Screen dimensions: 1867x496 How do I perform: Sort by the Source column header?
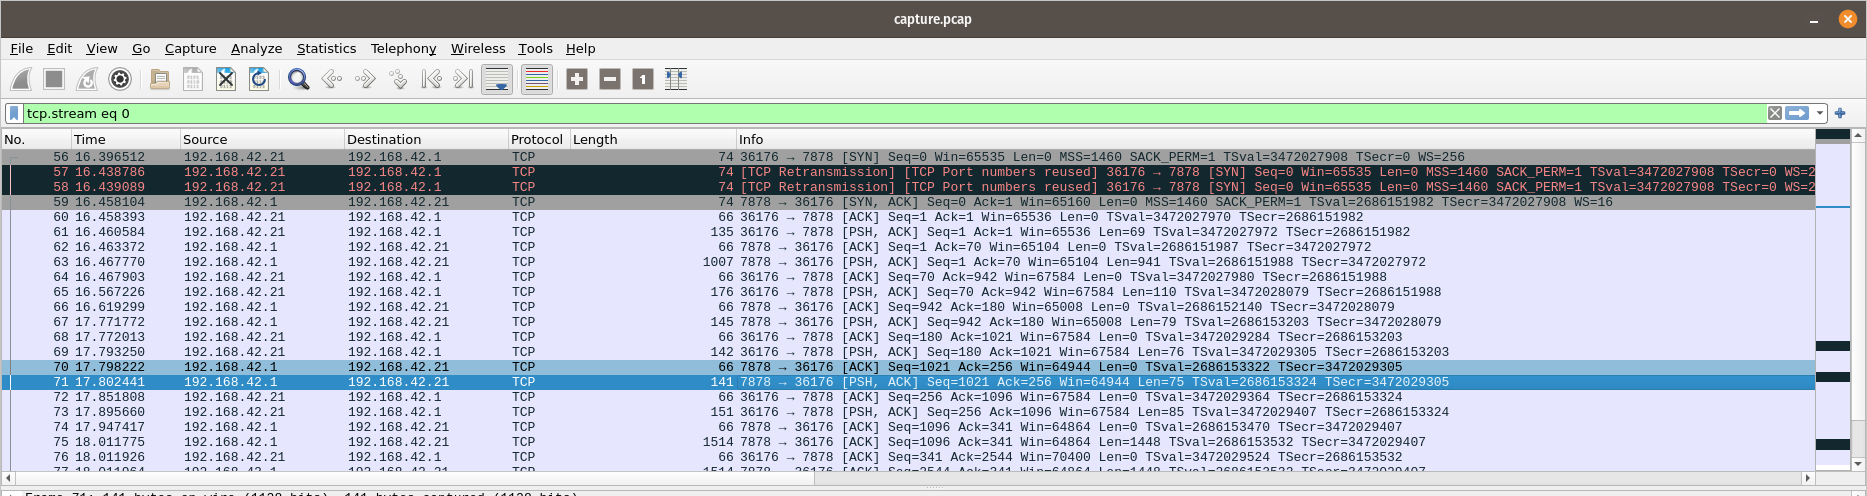point(262,139)
